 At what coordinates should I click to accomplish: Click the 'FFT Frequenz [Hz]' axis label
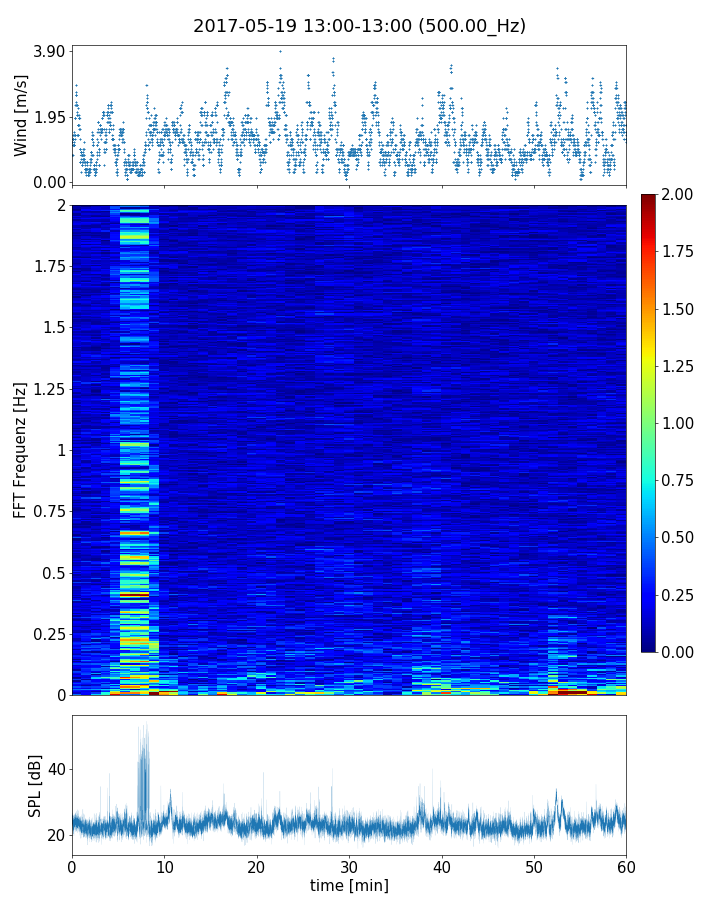(20, 449)
